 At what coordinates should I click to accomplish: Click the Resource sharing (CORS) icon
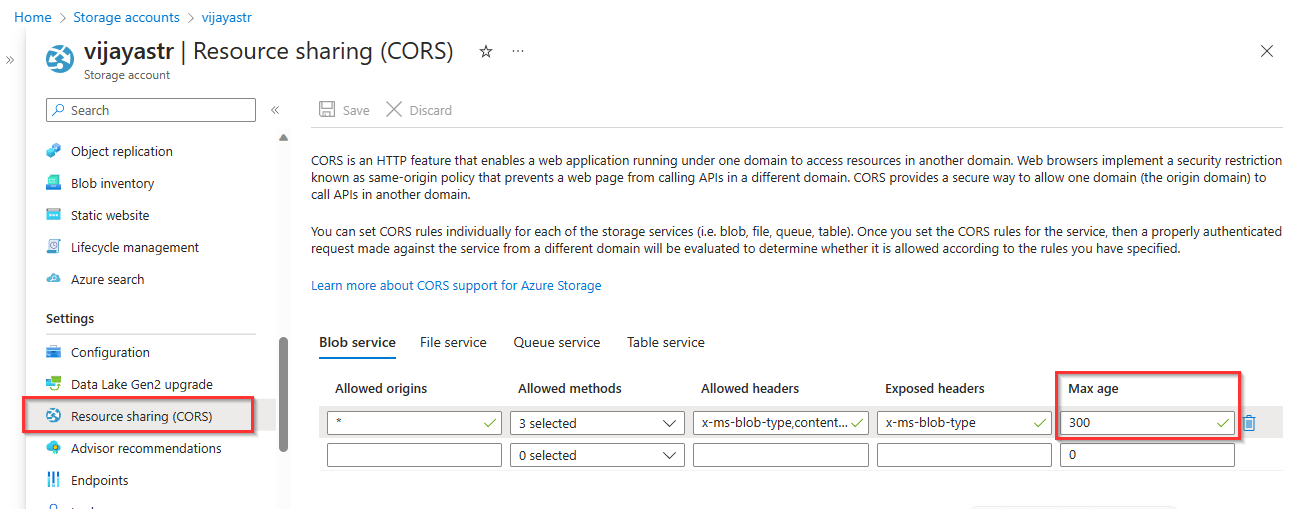(54, 416)
